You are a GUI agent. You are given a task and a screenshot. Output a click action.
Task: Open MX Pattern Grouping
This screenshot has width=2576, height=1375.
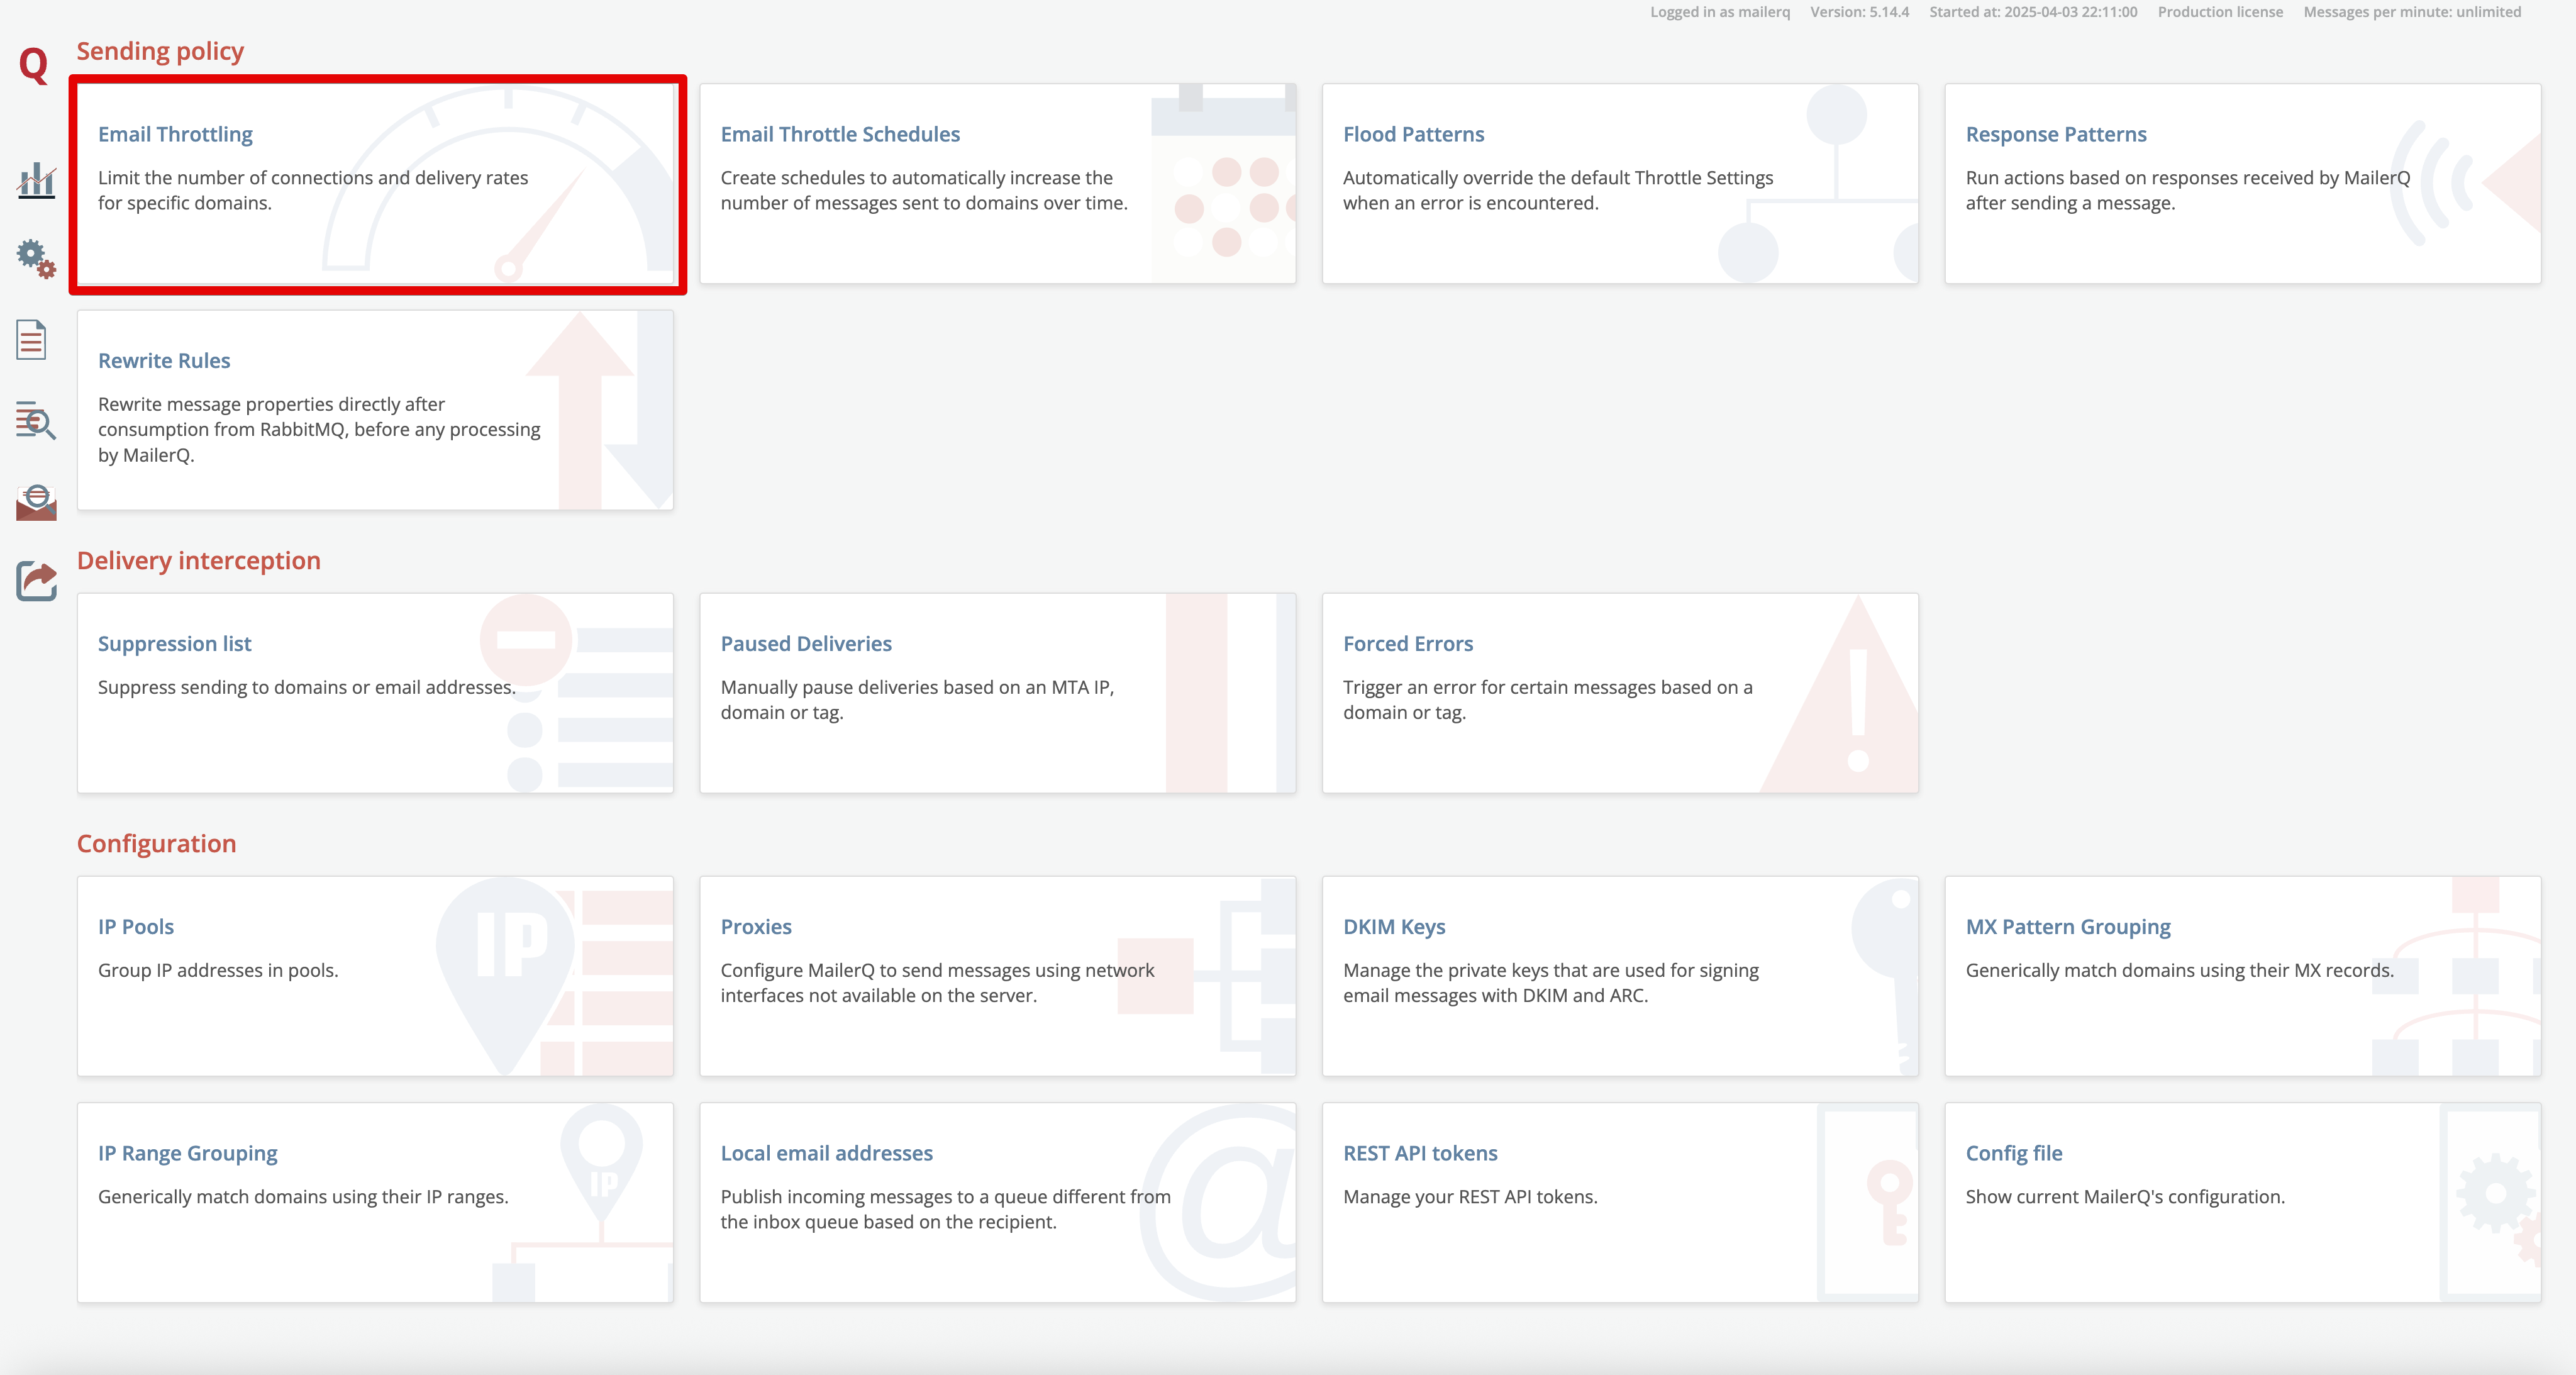click(2242, 977)
